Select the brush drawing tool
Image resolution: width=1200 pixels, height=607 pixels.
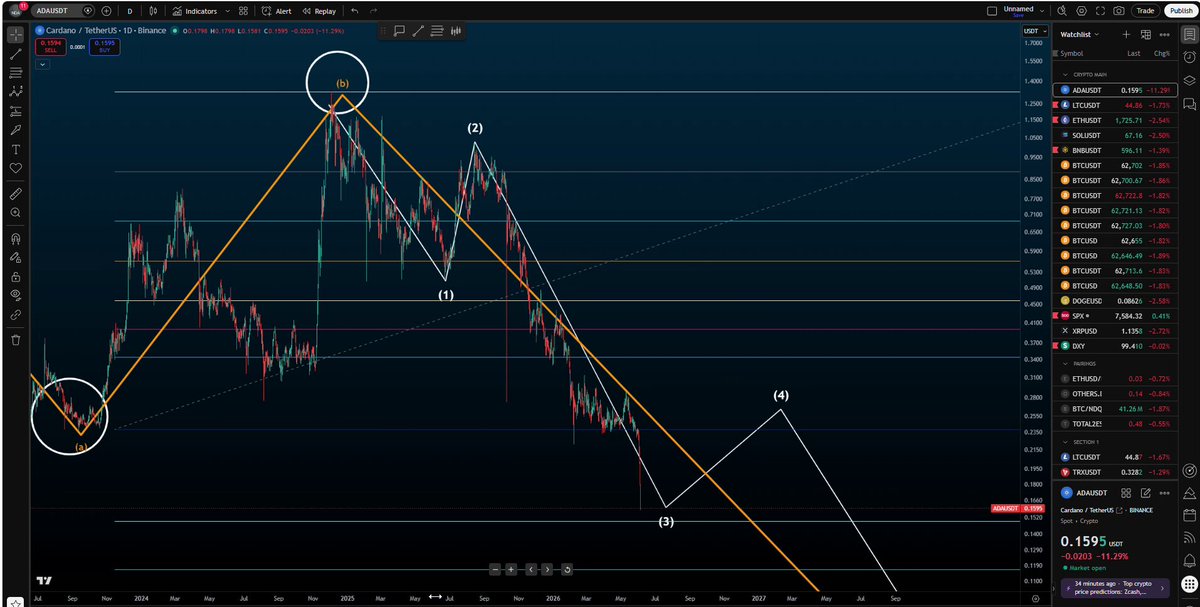16,129
